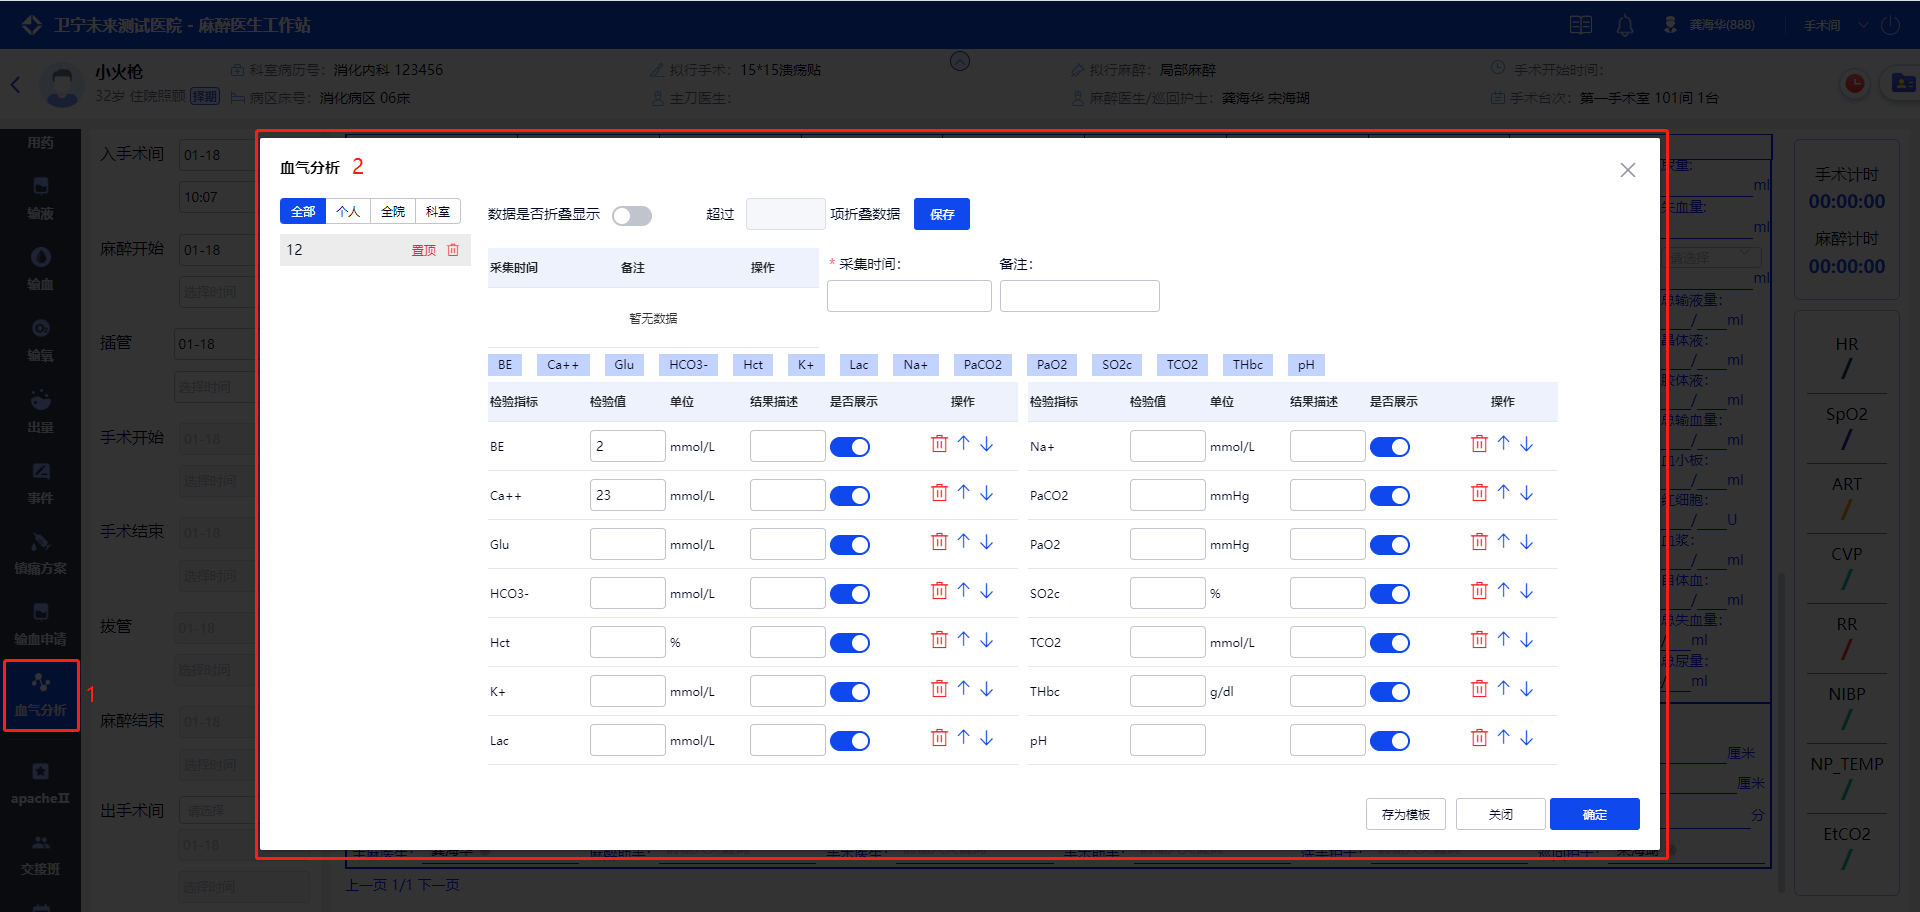Screen dimensions: 1920x912
Task: Move the PaCO2 row up
Action: [1503, 492]
